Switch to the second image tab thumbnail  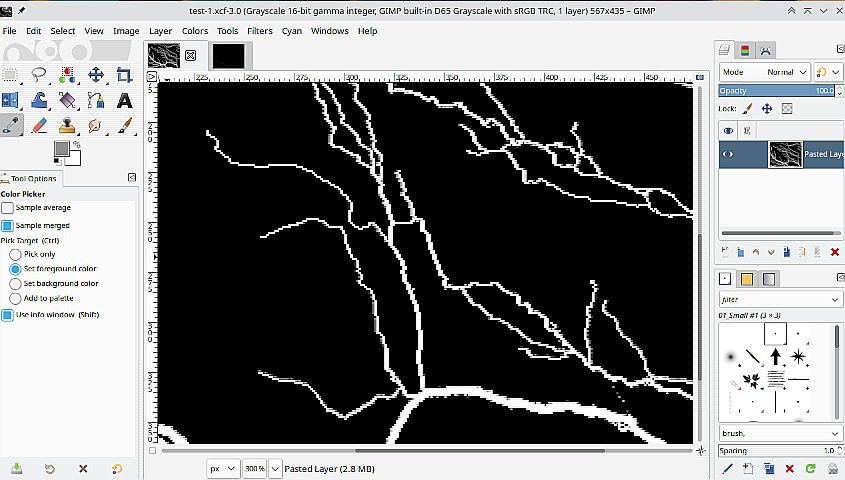tap(228, 56)
